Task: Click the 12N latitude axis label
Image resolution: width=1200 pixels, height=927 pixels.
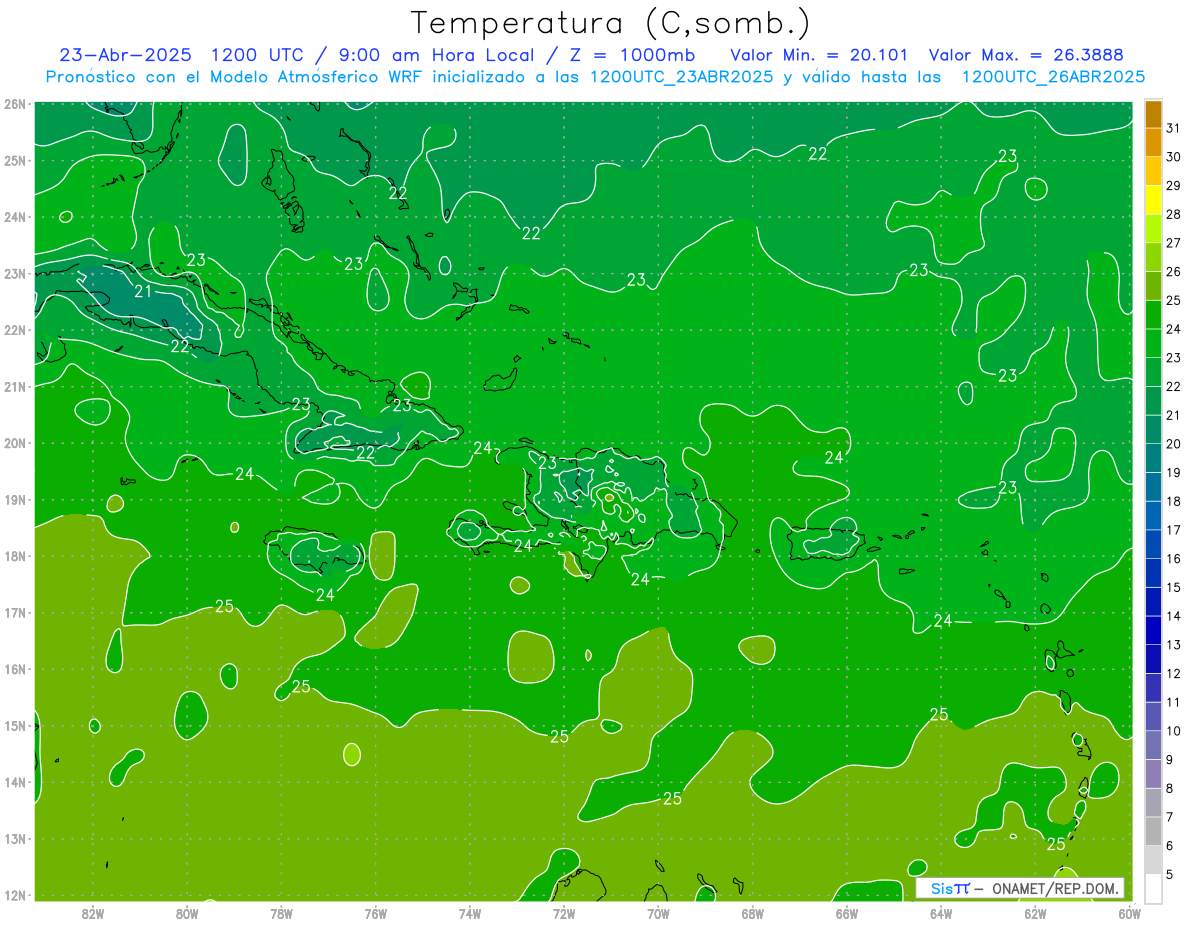Action: click(x=15, y=895)
